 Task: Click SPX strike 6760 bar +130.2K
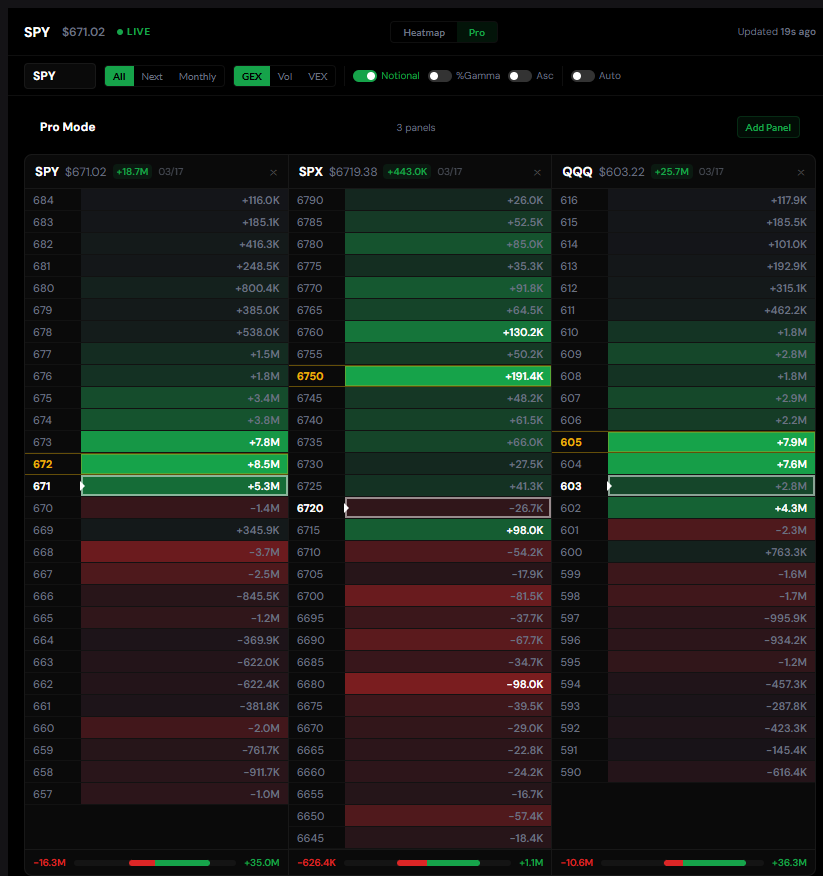click(x=448, y=332)
